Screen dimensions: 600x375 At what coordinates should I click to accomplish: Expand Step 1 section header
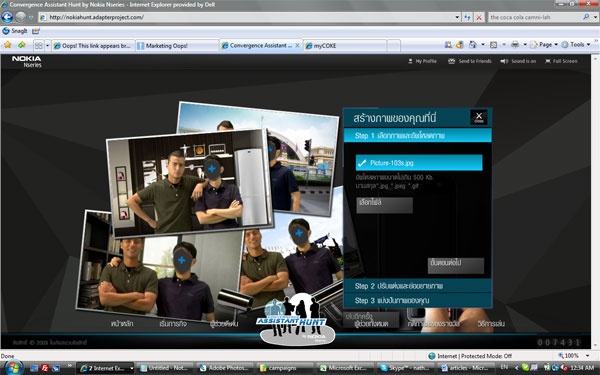(417, 135)
